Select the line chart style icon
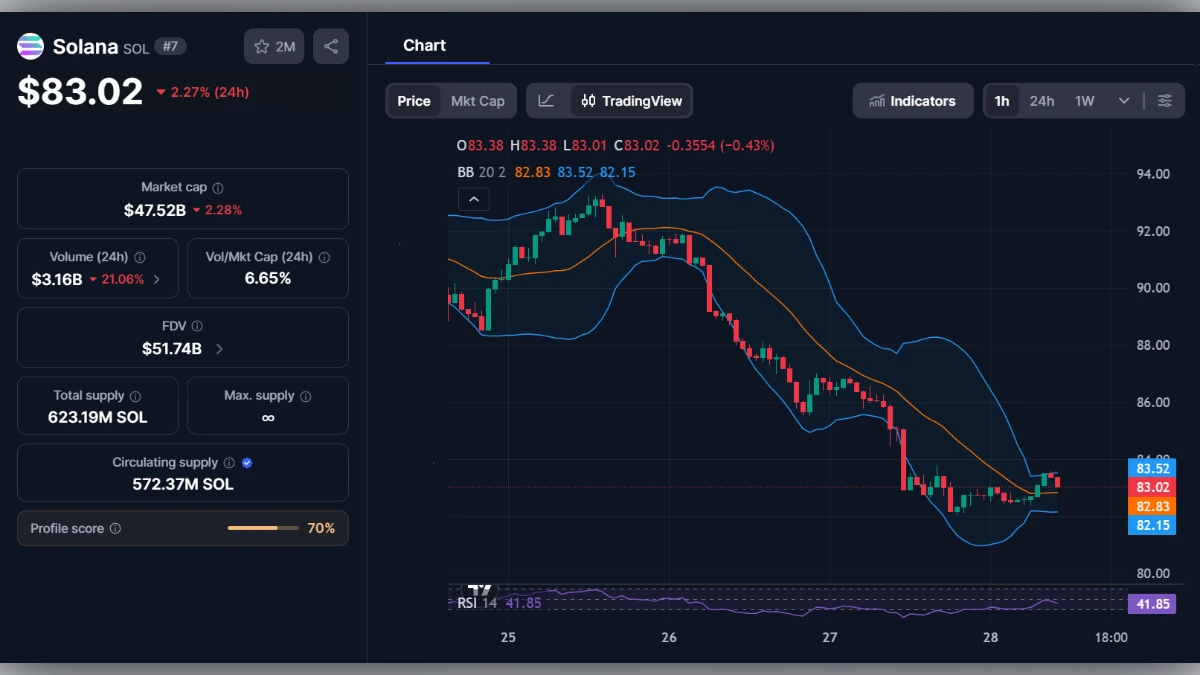The width and height of the screenshot is (1200, 675). click(x=547, y=100)
